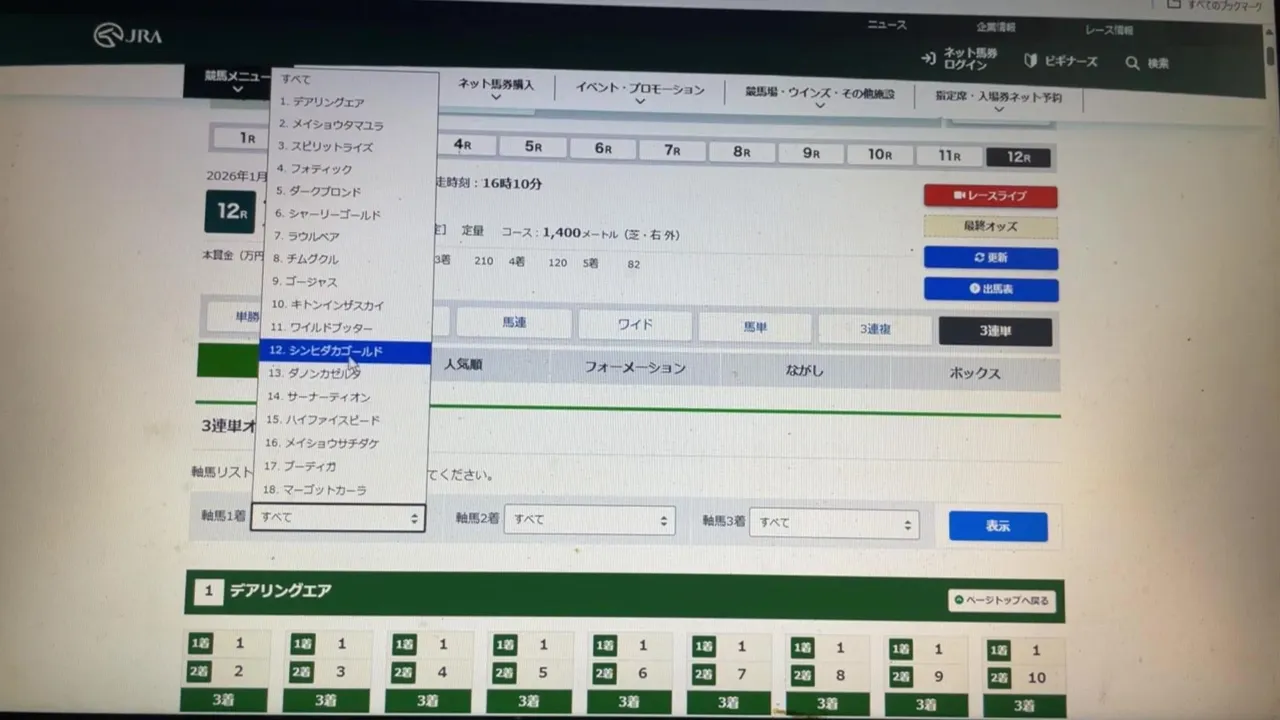Switch to 3連複 bet type tab

coord(875,329)
